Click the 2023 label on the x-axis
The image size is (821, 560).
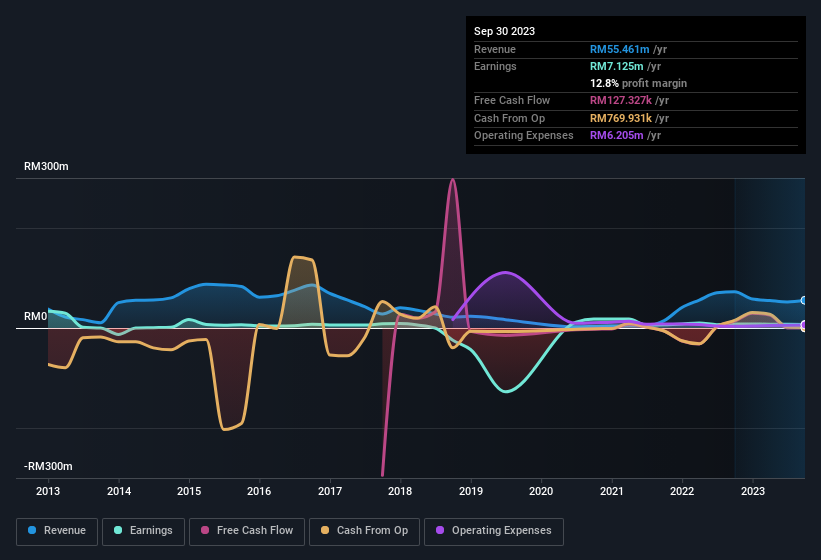753,491
